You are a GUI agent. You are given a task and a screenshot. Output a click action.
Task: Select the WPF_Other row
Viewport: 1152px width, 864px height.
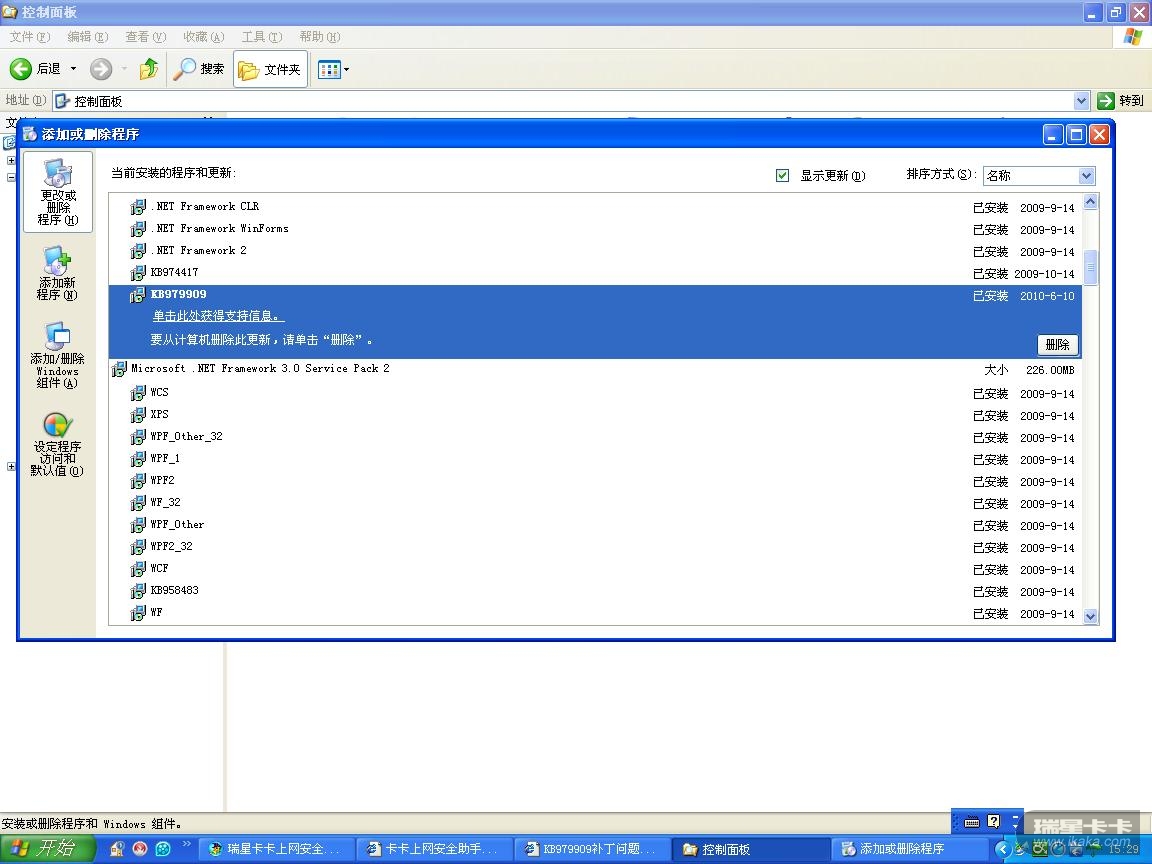(595, 525)
